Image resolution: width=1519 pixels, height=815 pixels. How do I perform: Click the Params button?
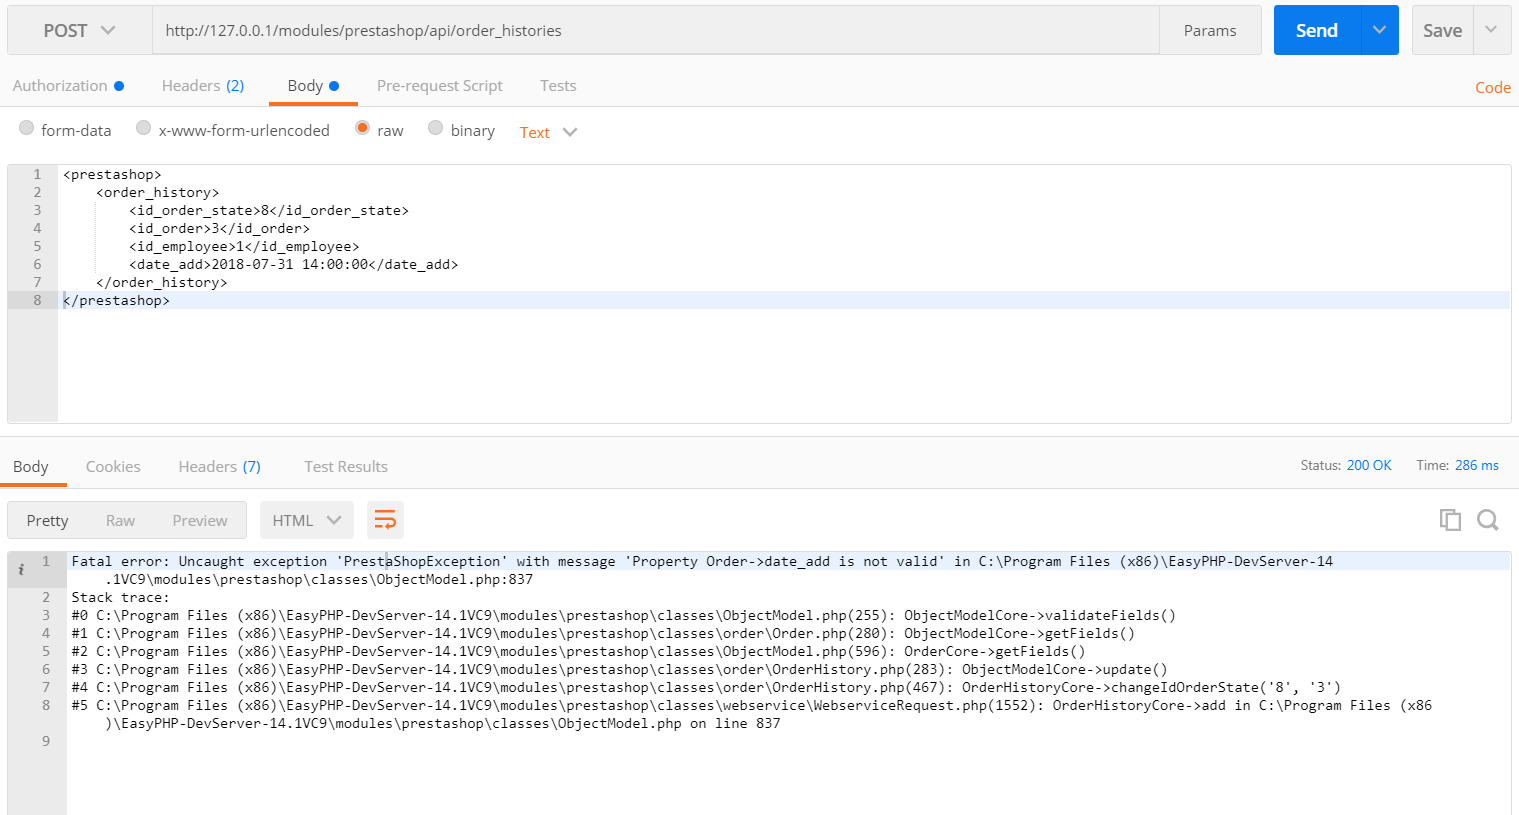point(1209,31)
